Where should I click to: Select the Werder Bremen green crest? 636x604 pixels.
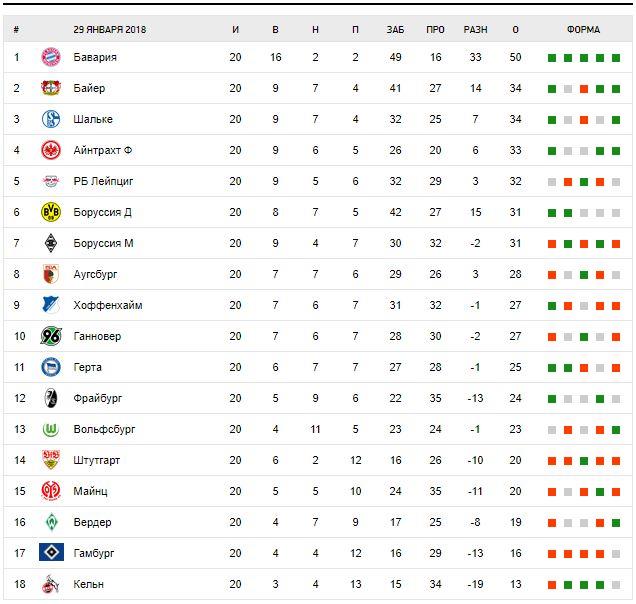51,522
